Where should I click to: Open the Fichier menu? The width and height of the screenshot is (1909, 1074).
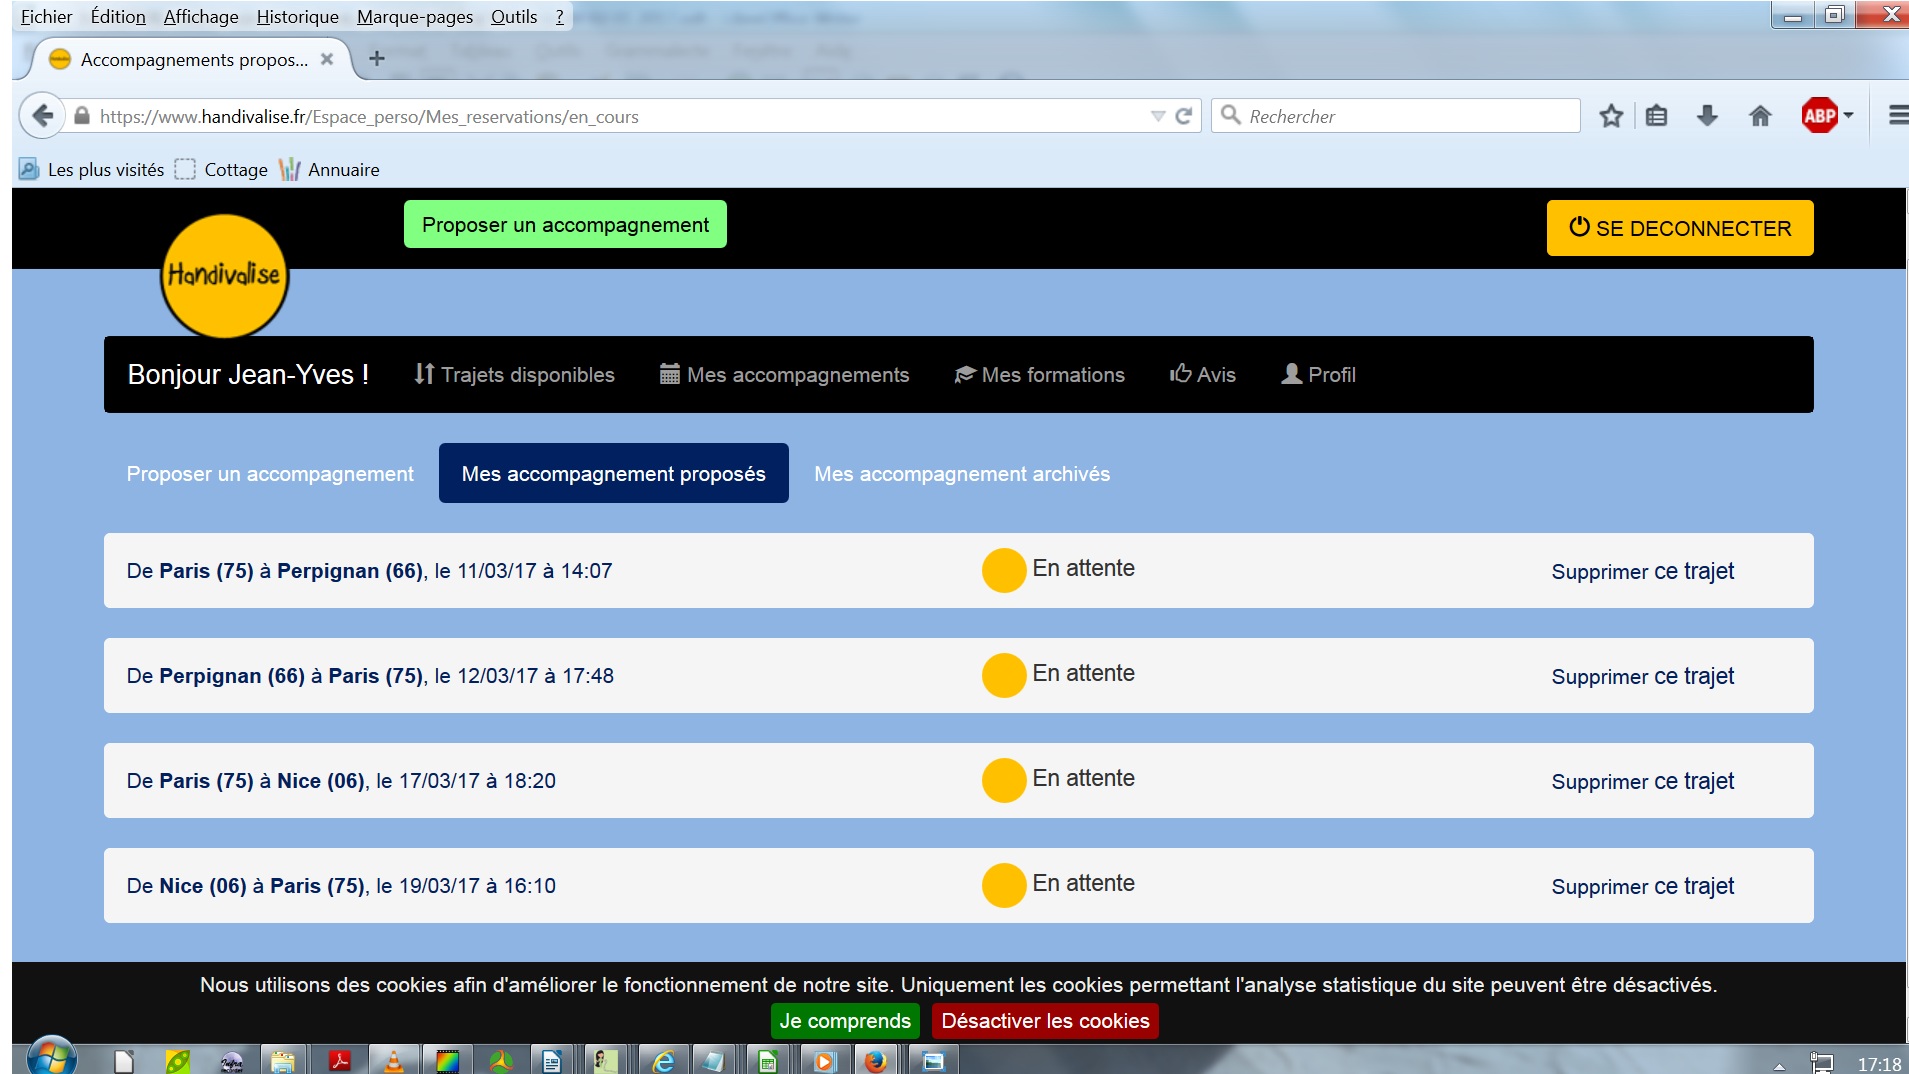coord(46,16)
